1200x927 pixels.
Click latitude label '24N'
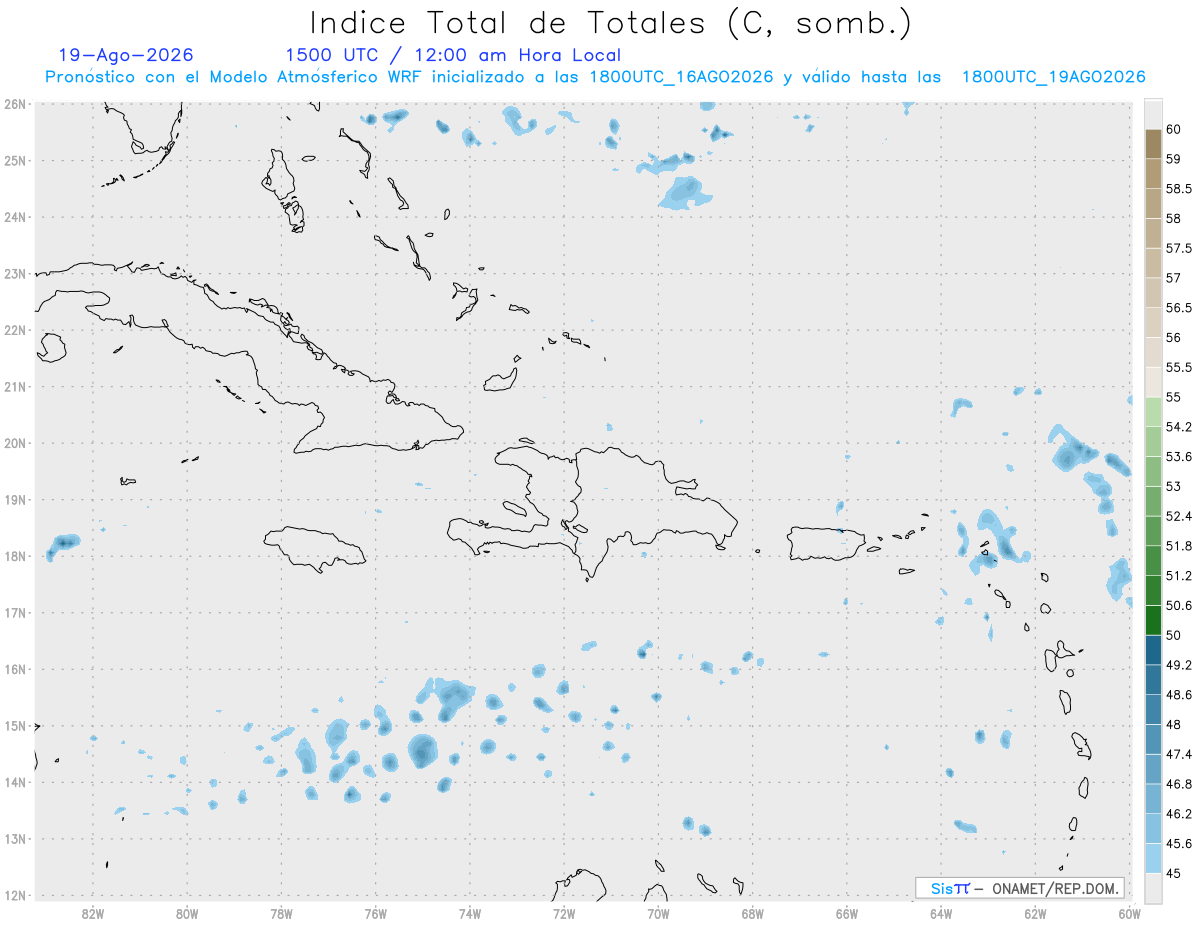coord(15,217)
